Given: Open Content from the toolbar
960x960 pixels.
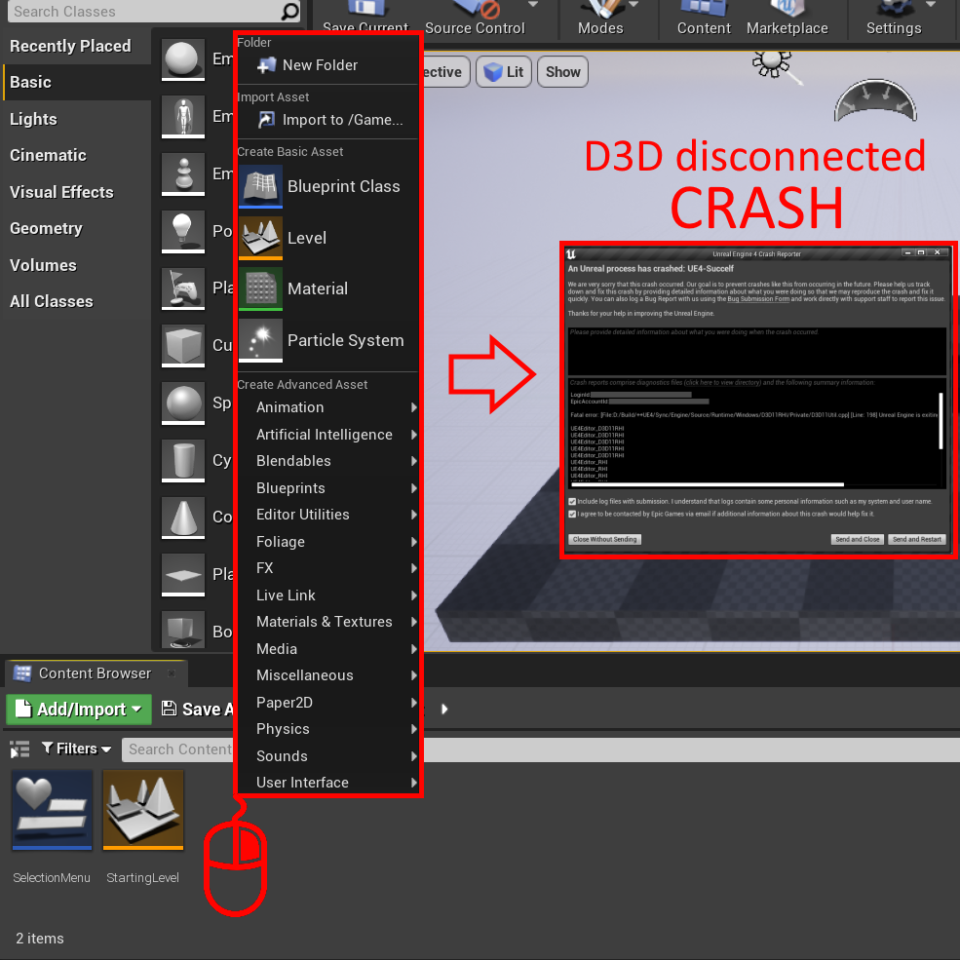Looking at the screenshot, I should click(x=703, y=18).
